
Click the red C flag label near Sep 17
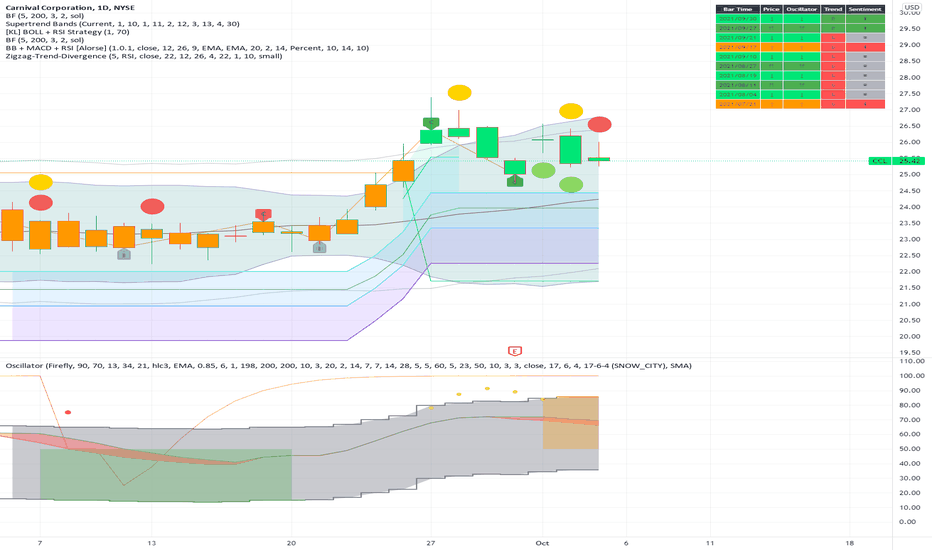click(x=263, y=214)
